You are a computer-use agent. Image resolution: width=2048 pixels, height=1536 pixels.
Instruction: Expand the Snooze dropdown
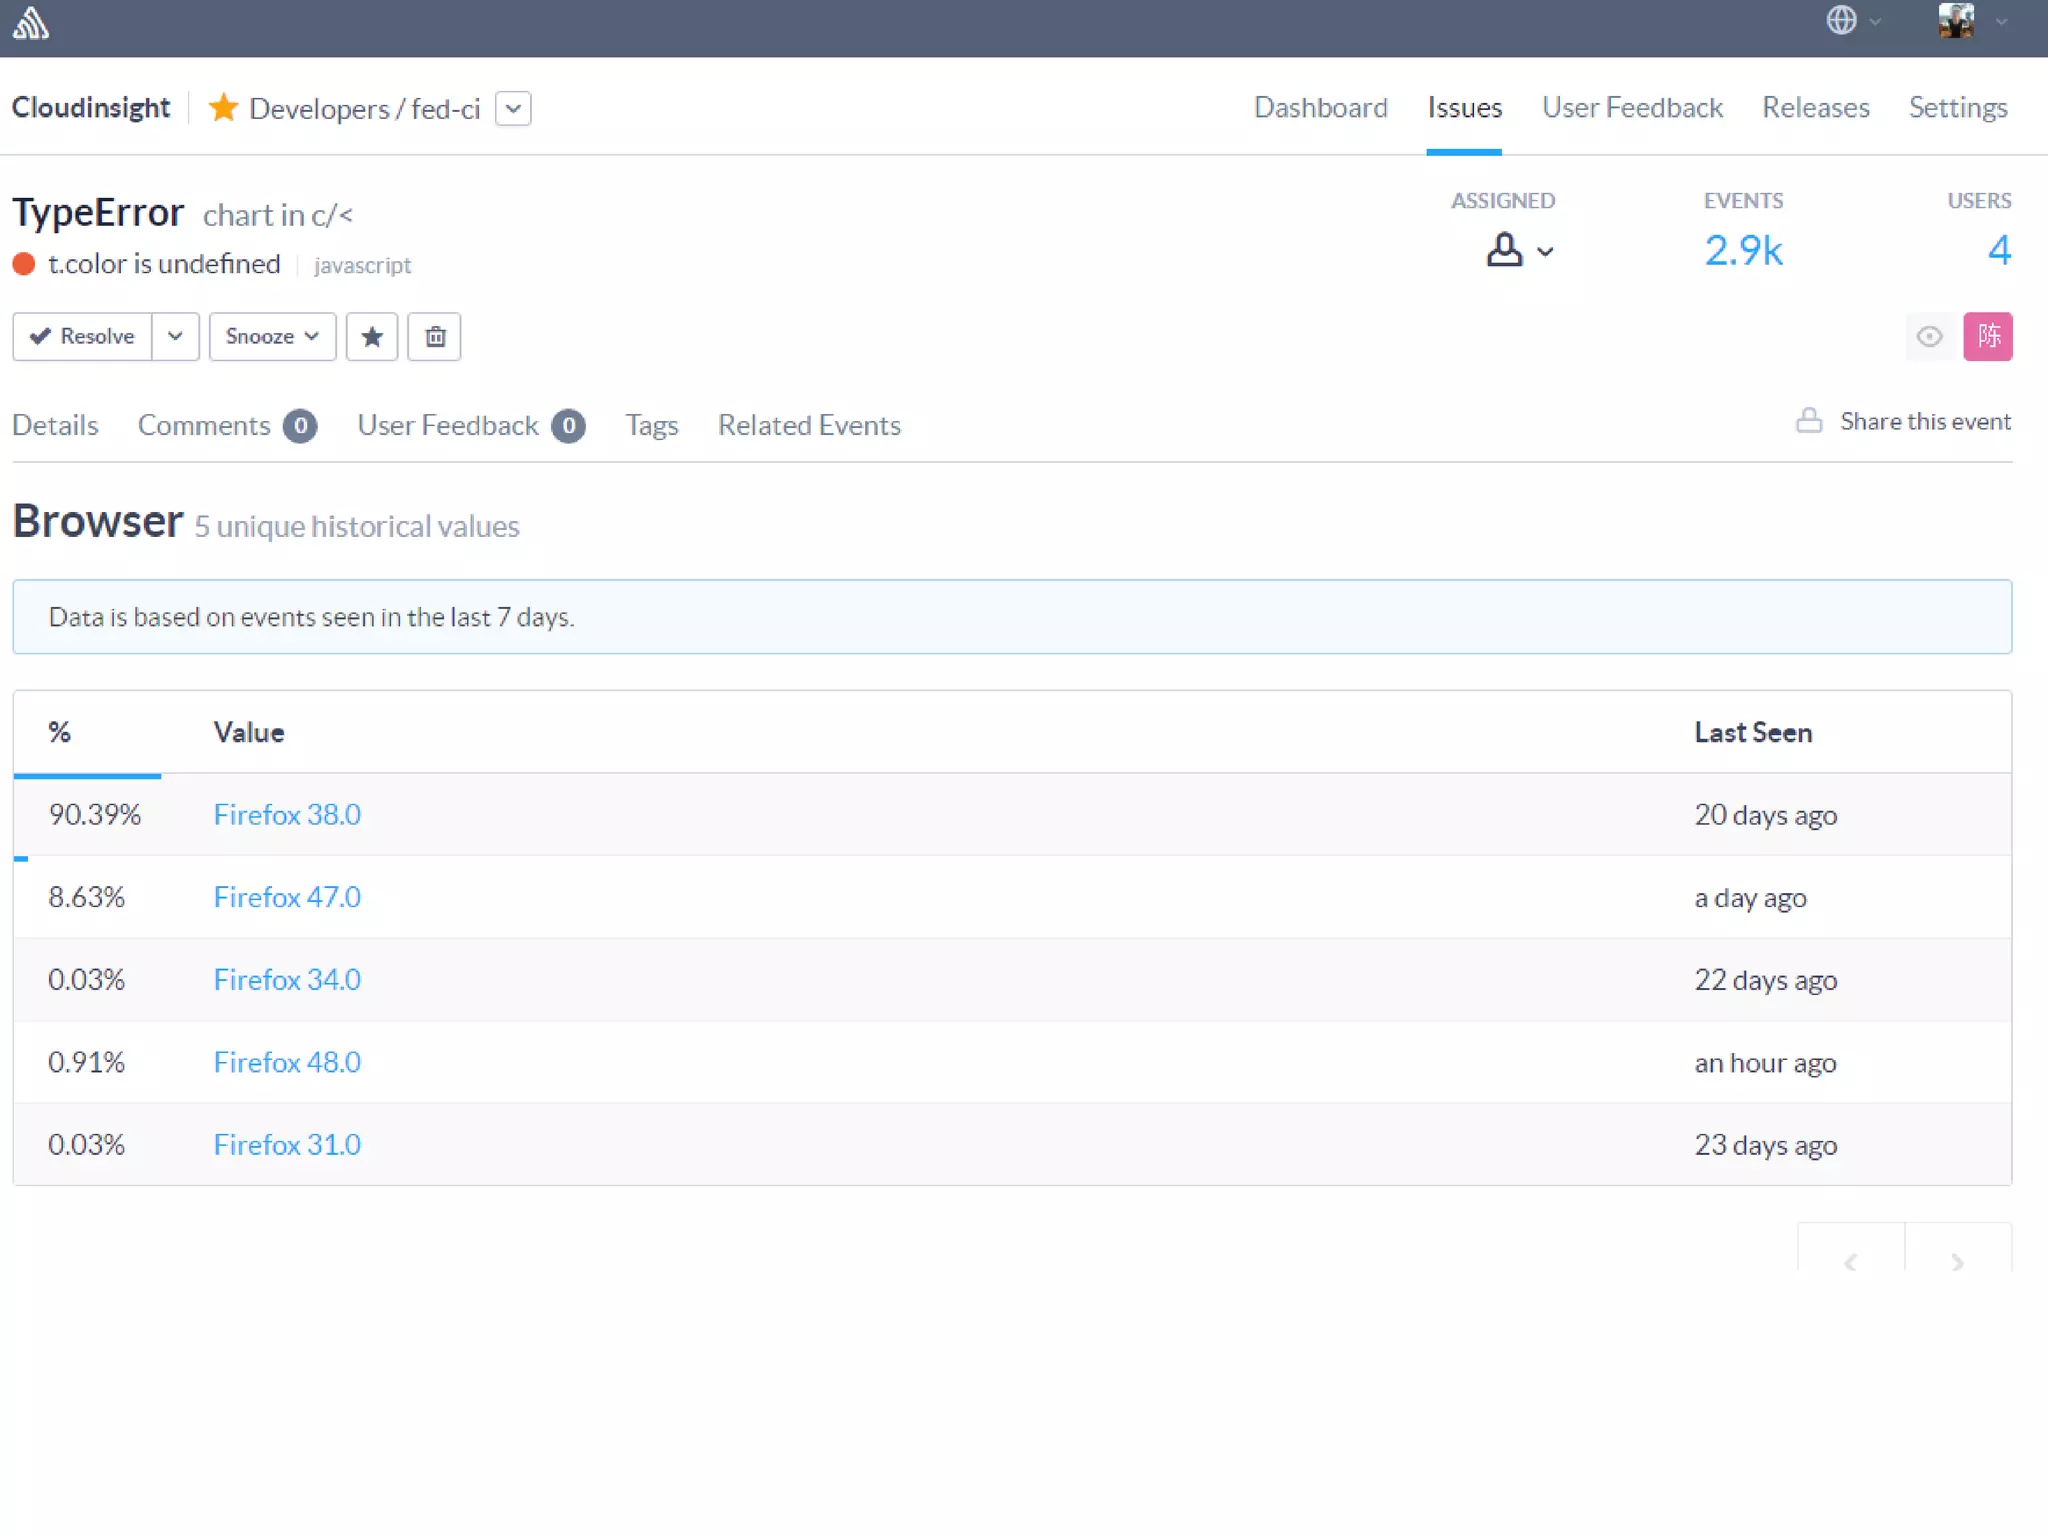[272, 336]
